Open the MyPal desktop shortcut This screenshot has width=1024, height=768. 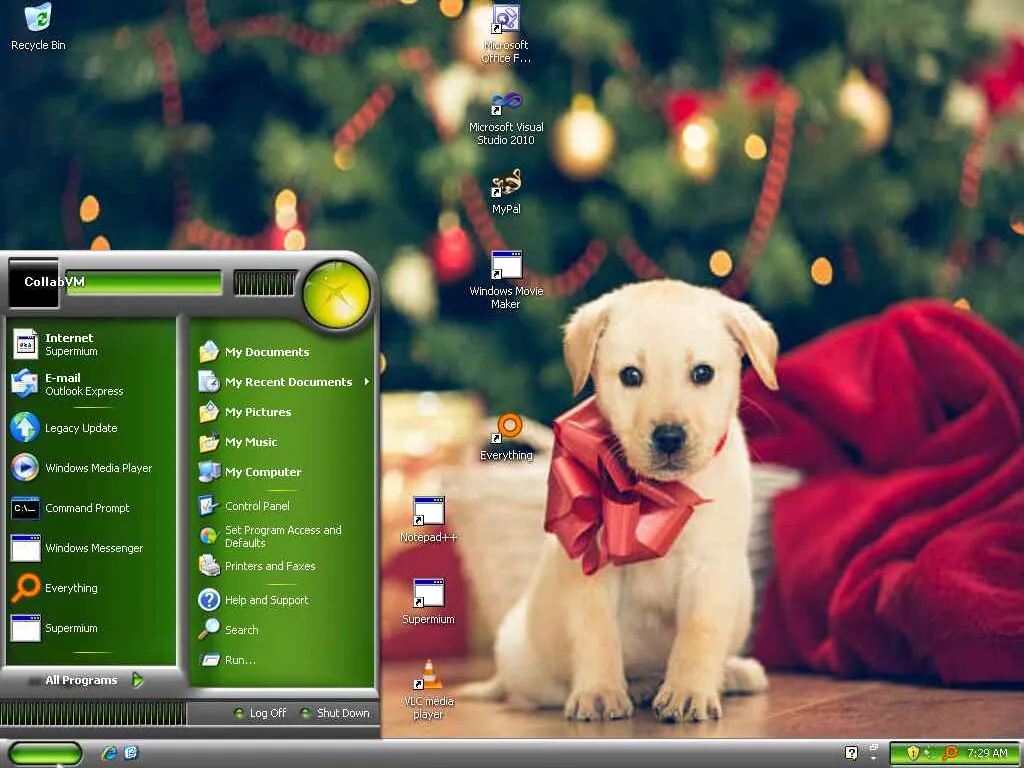[506, 192]
